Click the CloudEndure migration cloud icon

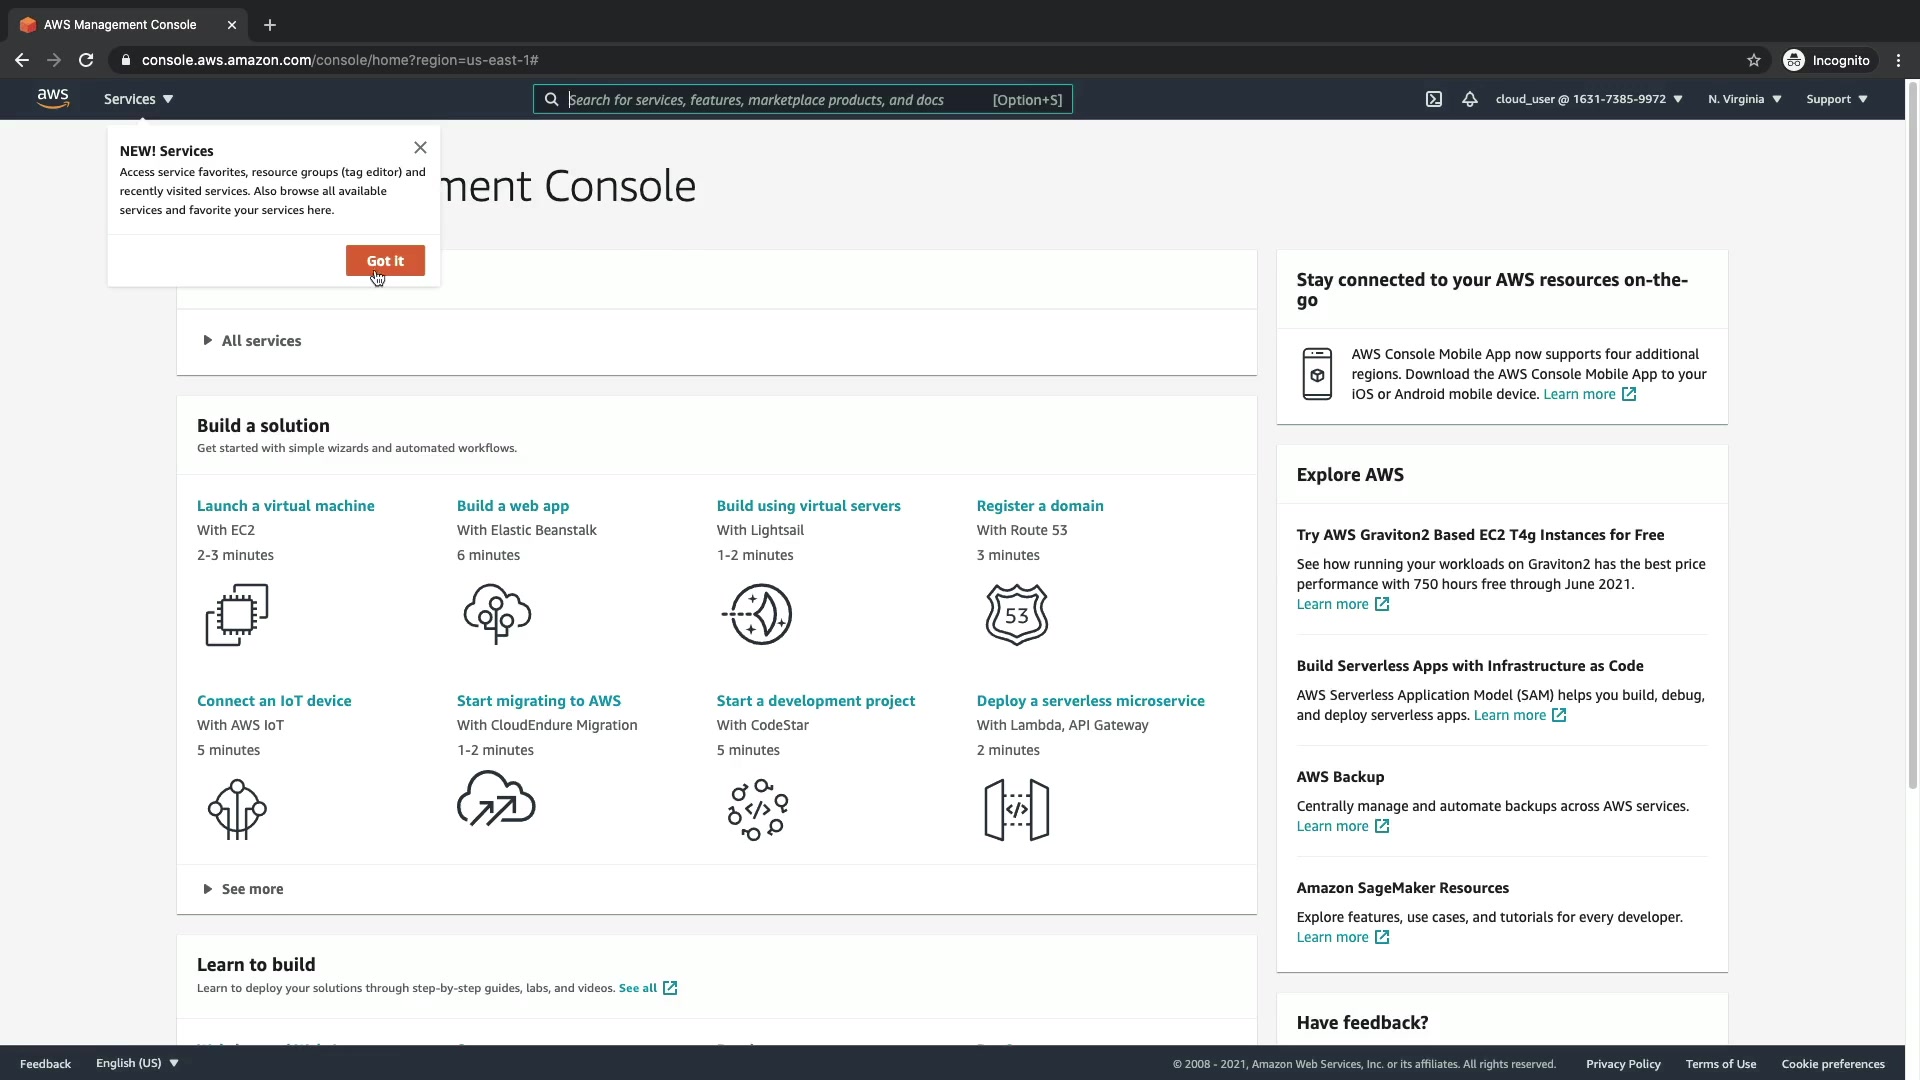pyautogui.click(x=496, y=799)
